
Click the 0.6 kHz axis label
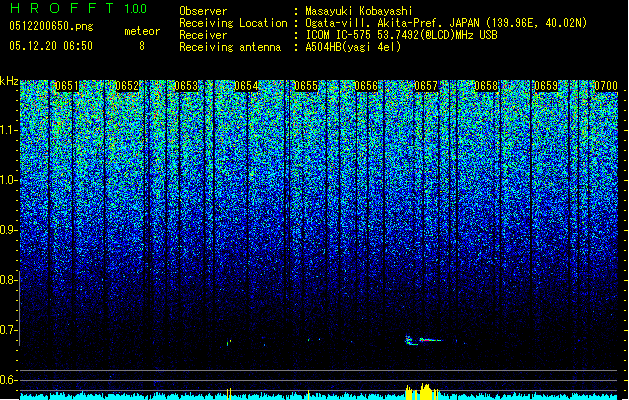click(9, 380)
